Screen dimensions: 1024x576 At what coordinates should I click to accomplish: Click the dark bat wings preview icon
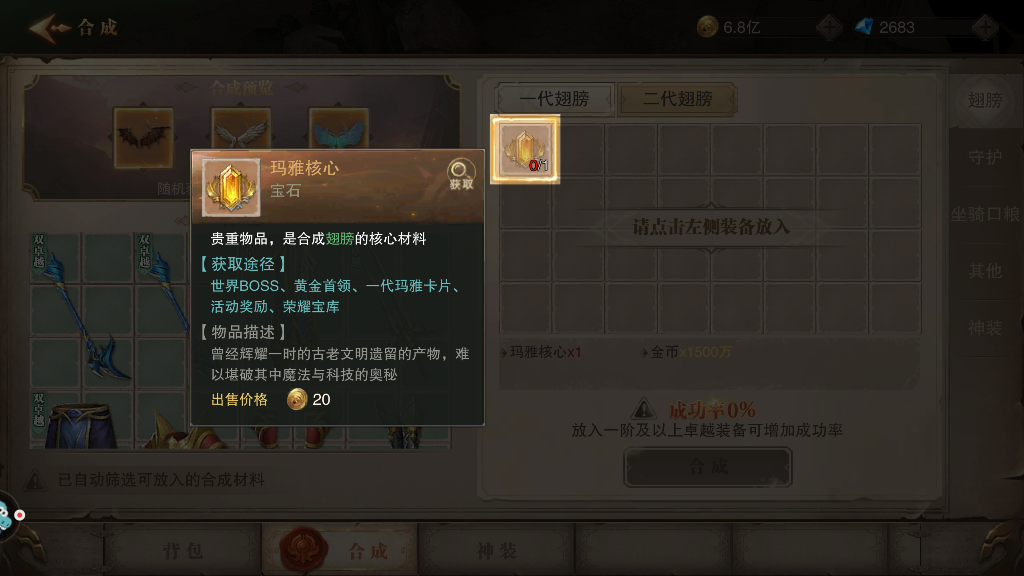click(143, 137)
